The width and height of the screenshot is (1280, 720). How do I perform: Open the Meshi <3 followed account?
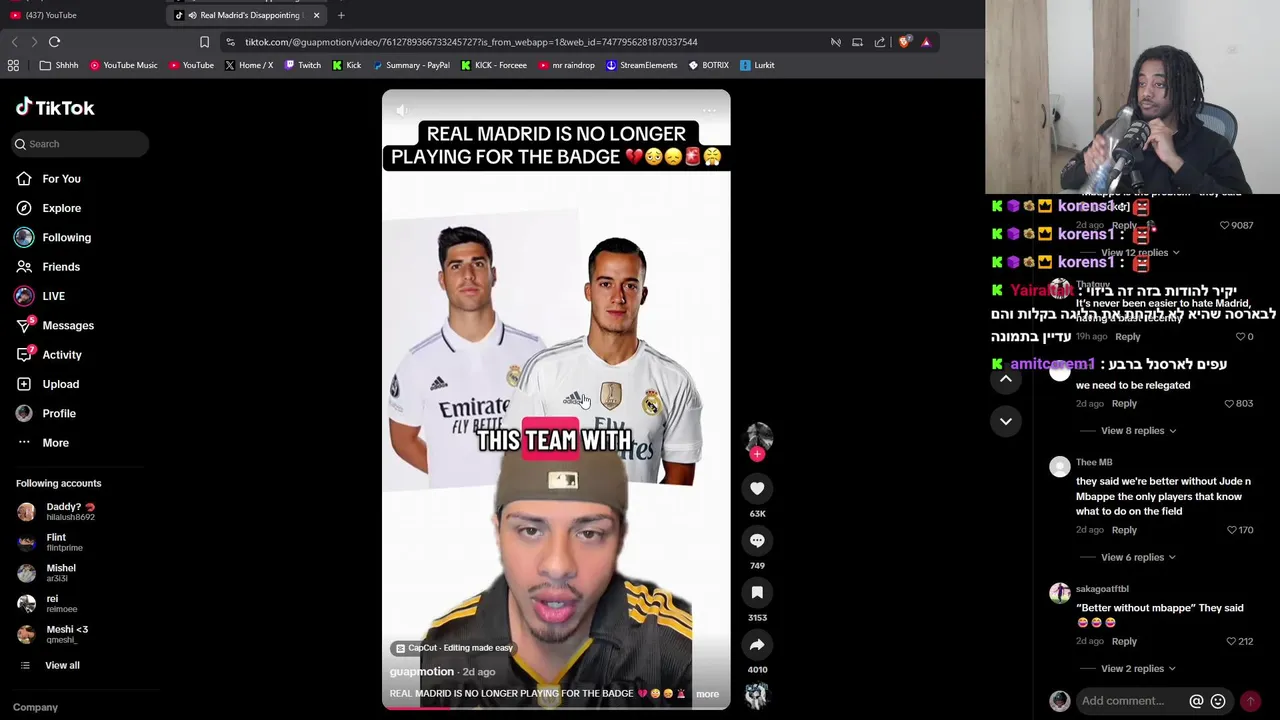[54, 634]
